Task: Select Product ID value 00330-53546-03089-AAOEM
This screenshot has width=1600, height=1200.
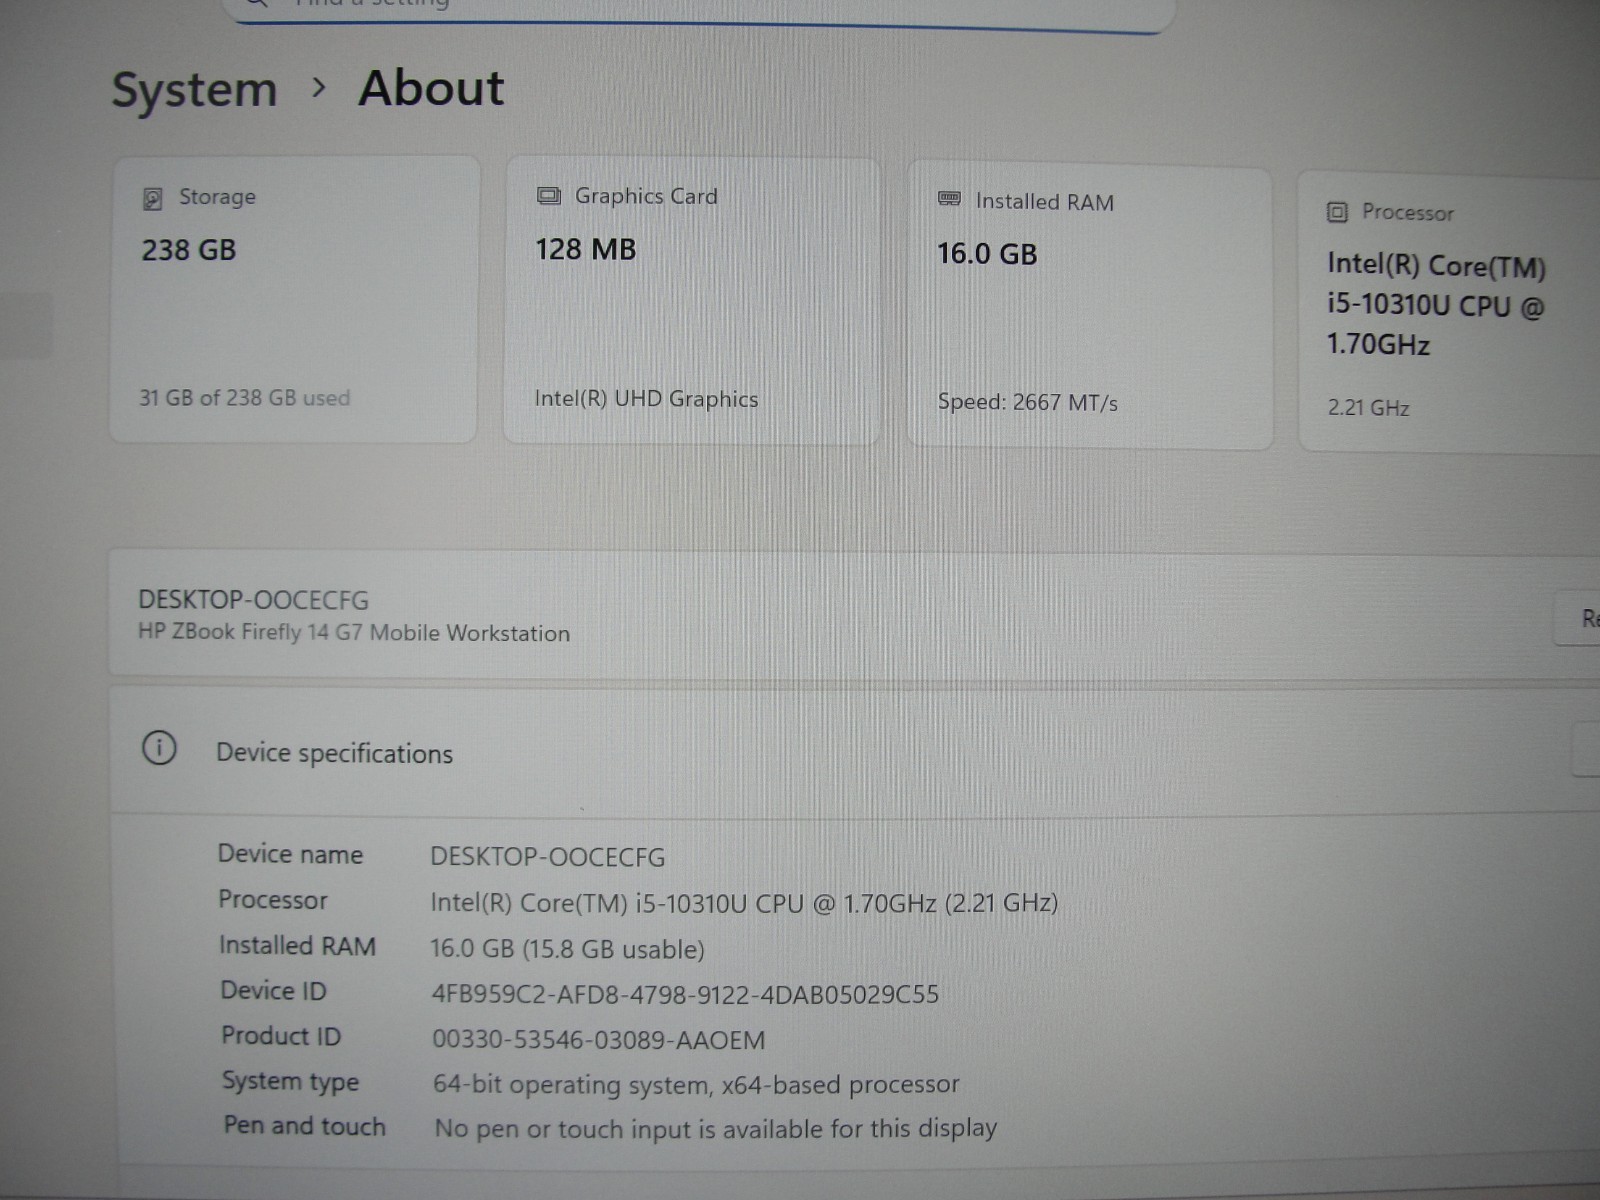Action: [x=598, y=1040]
